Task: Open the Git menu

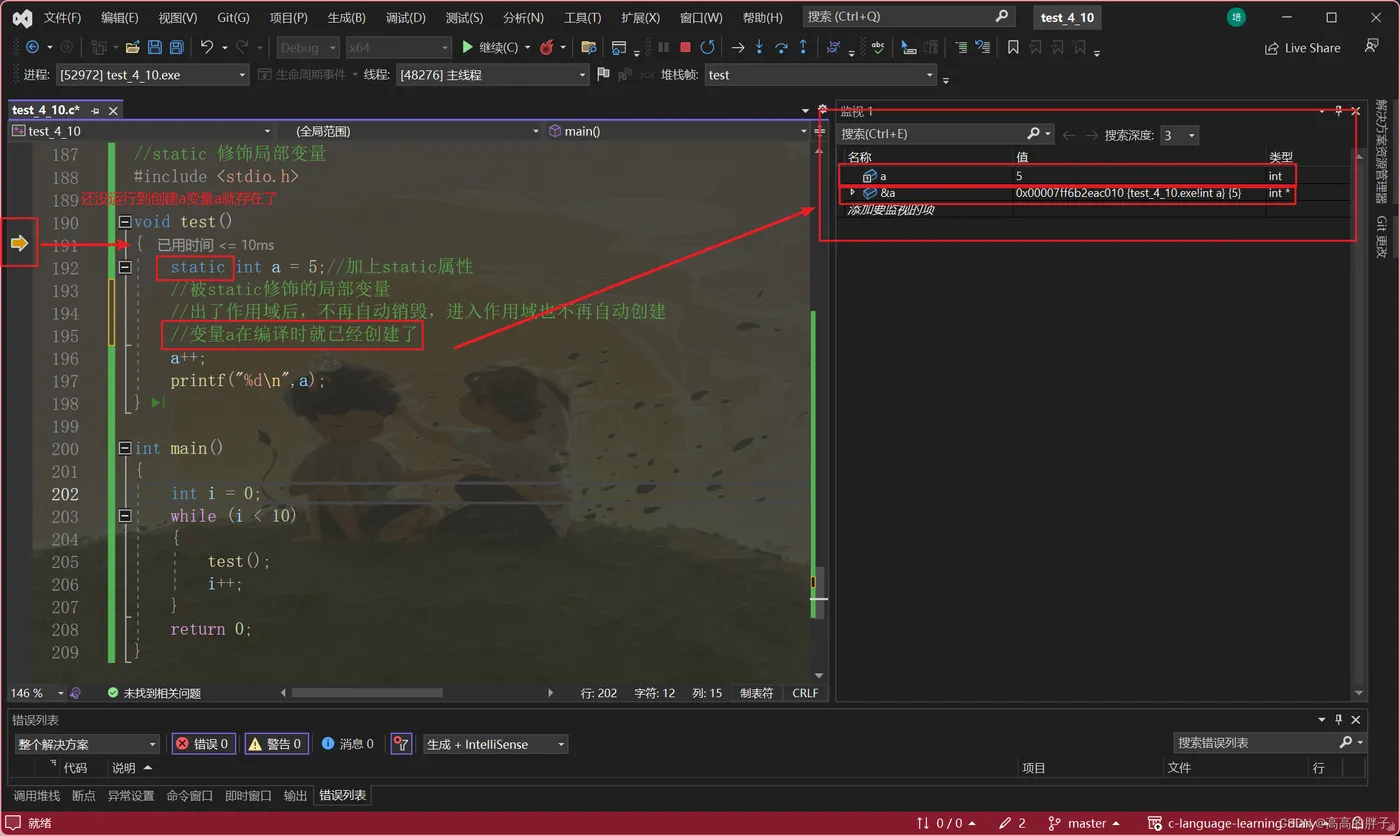Action: point(234,18)
